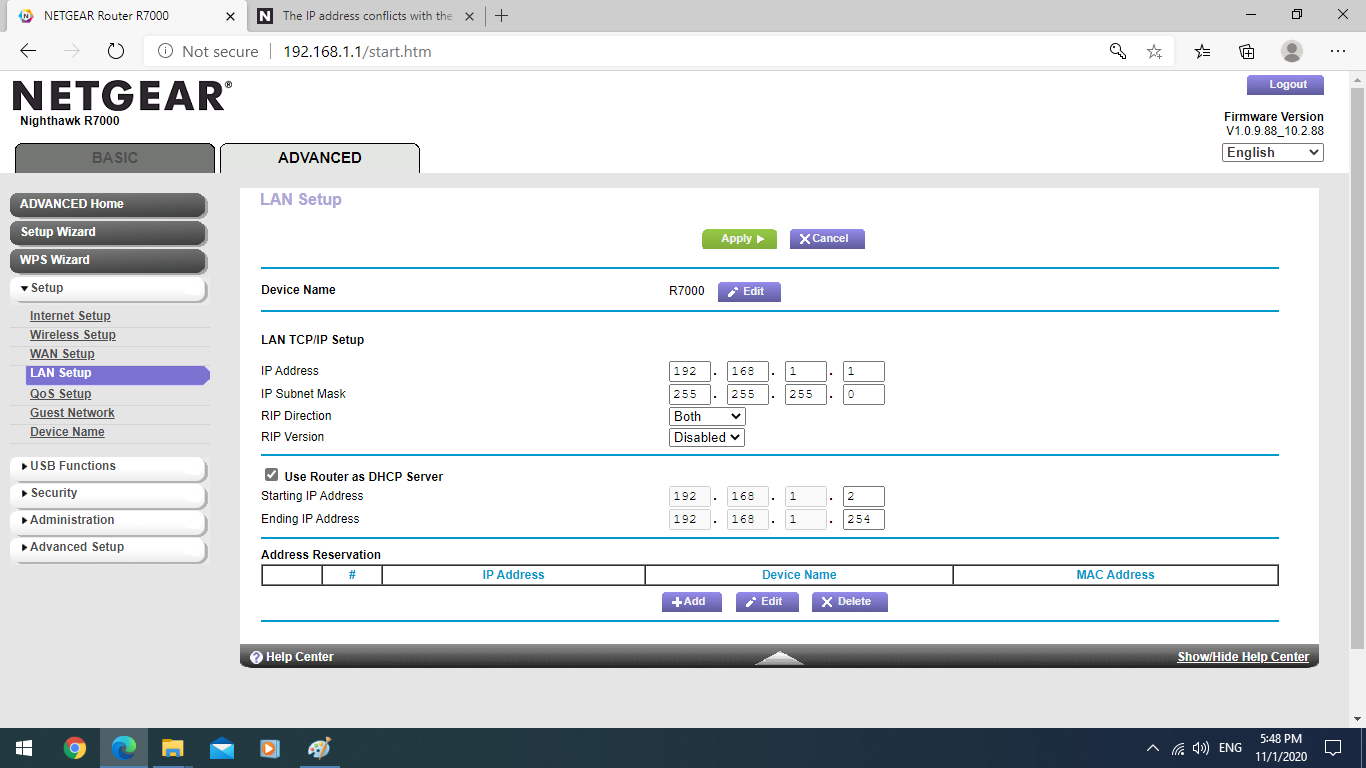1366x768 pixels.
Task: Click the page reload icon in the browser
Action: 115,51
